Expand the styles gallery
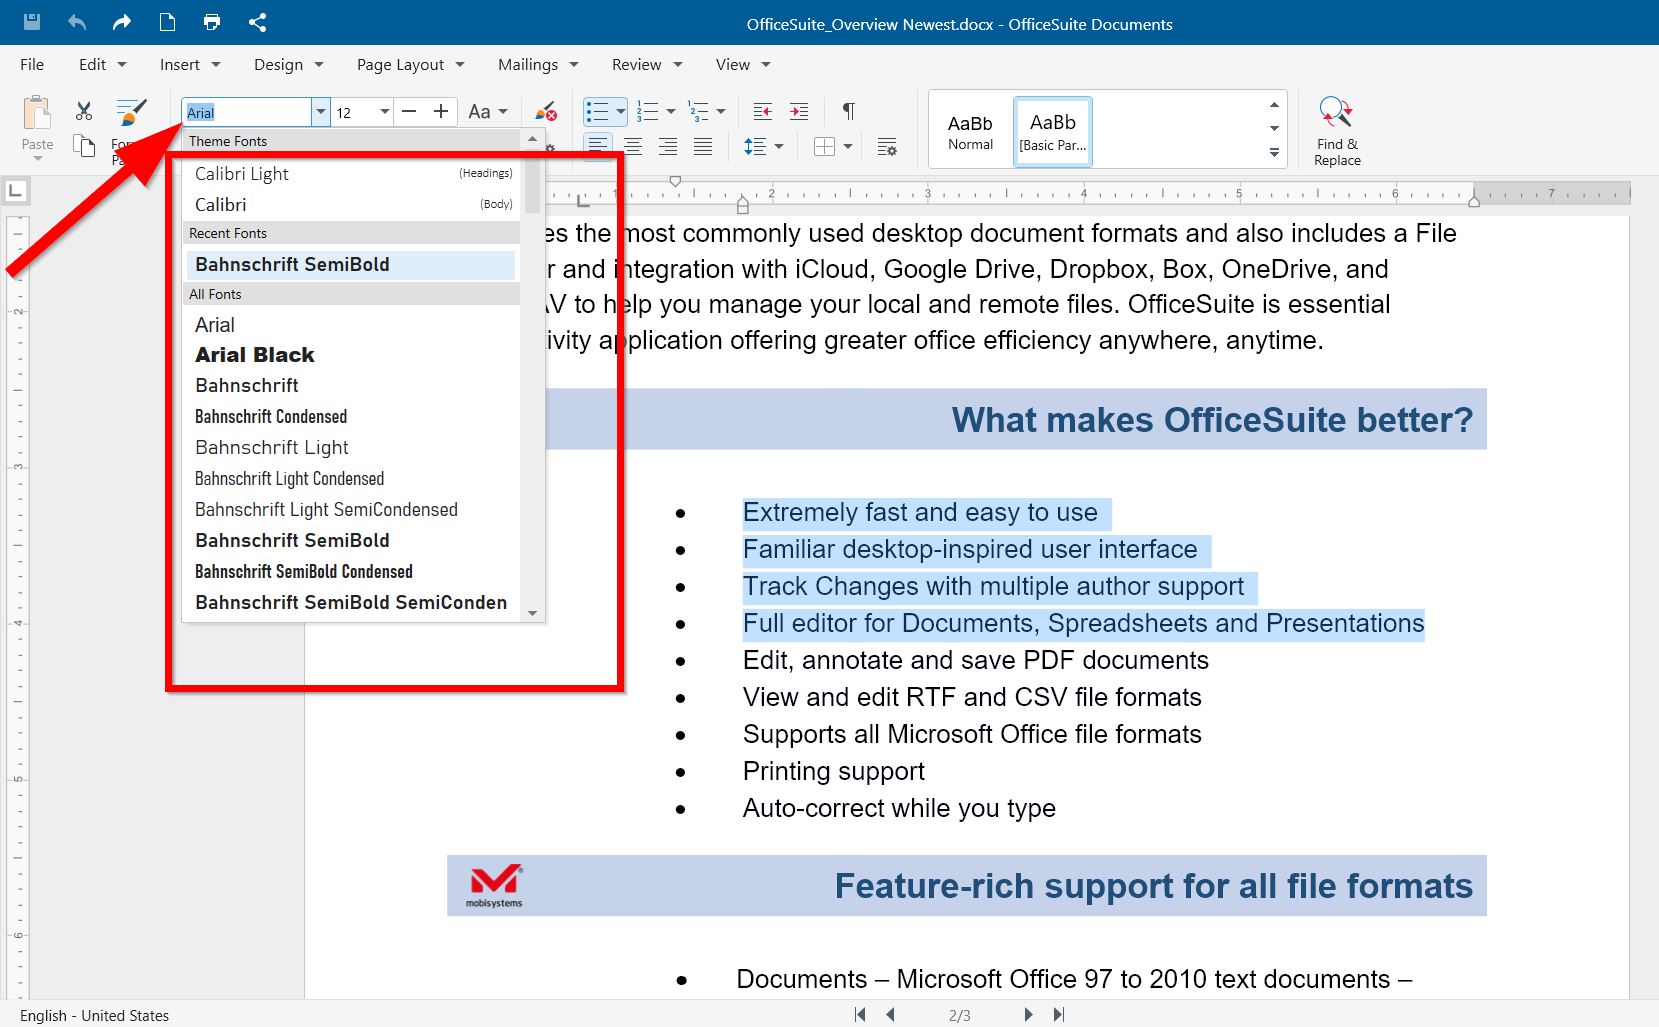1659x1027 pixels. click(x=1274, y=153)
